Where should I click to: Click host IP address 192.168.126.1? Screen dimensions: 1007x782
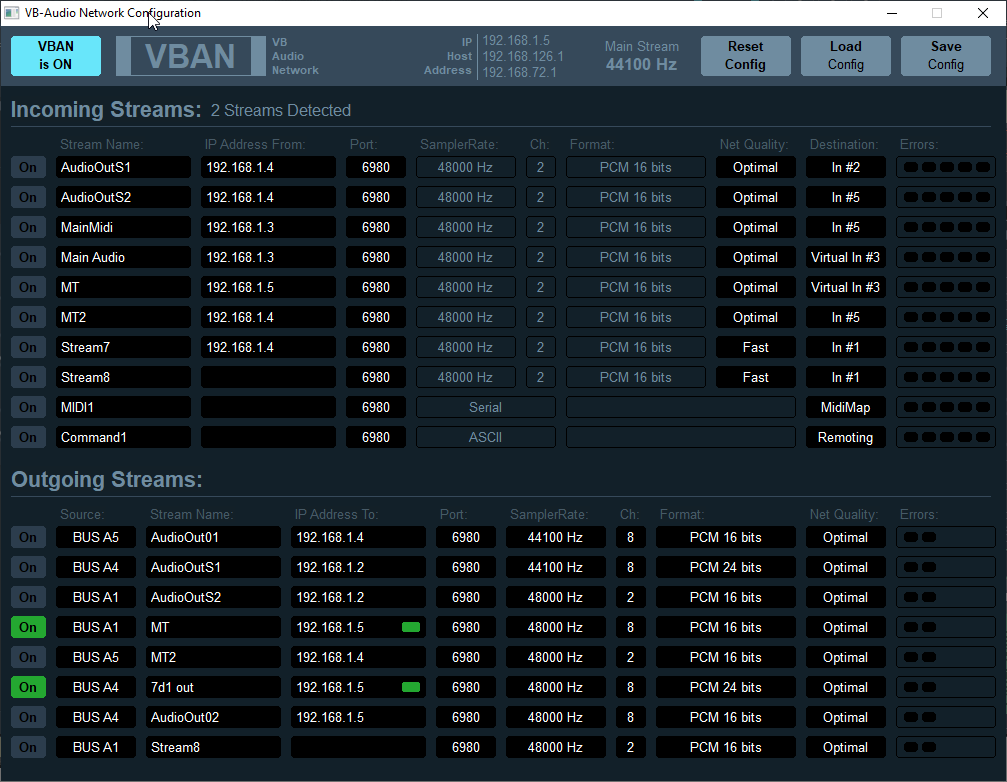click(x=523, y=56)
